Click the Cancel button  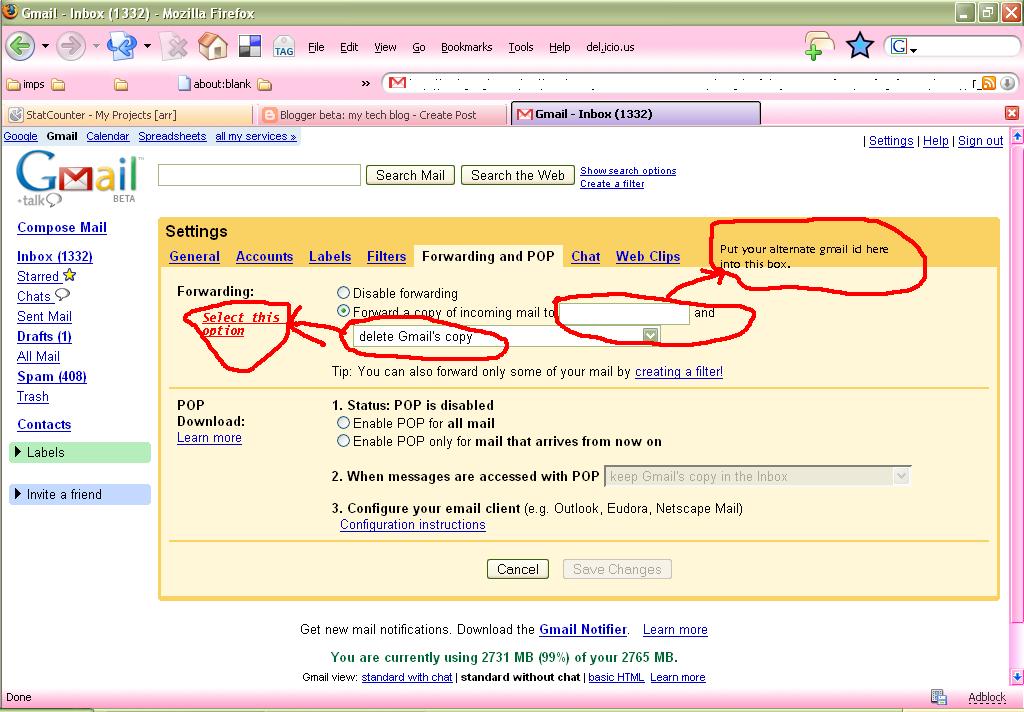coord(518,569)
